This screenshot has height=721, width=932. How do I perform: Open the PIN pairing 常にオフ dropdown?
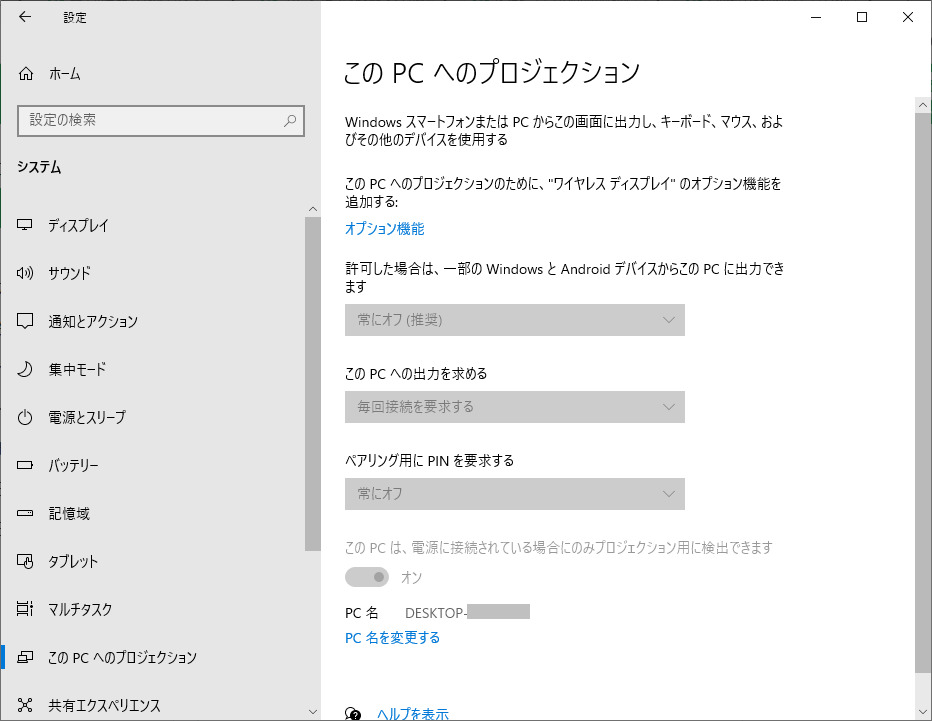point(514,494)
